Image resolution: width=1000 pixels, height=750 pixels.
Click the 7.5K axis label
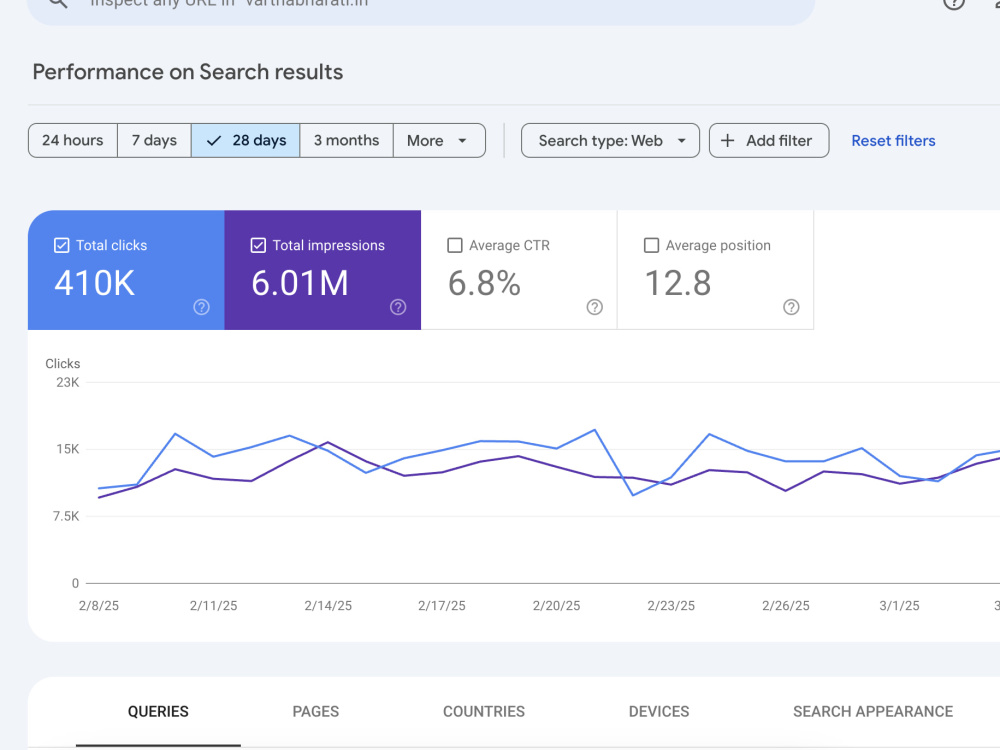tap(66, 517)
